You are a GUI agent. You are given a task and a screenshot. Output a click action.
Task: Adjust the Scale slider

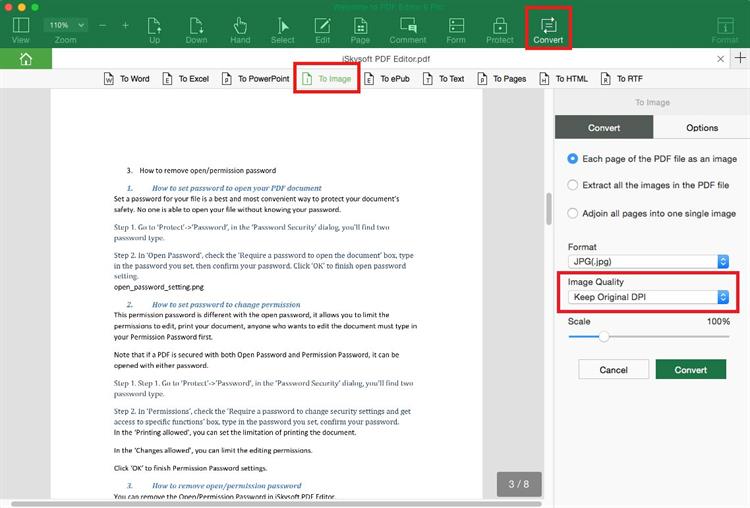pyautogui.click(x=604, y=337)
